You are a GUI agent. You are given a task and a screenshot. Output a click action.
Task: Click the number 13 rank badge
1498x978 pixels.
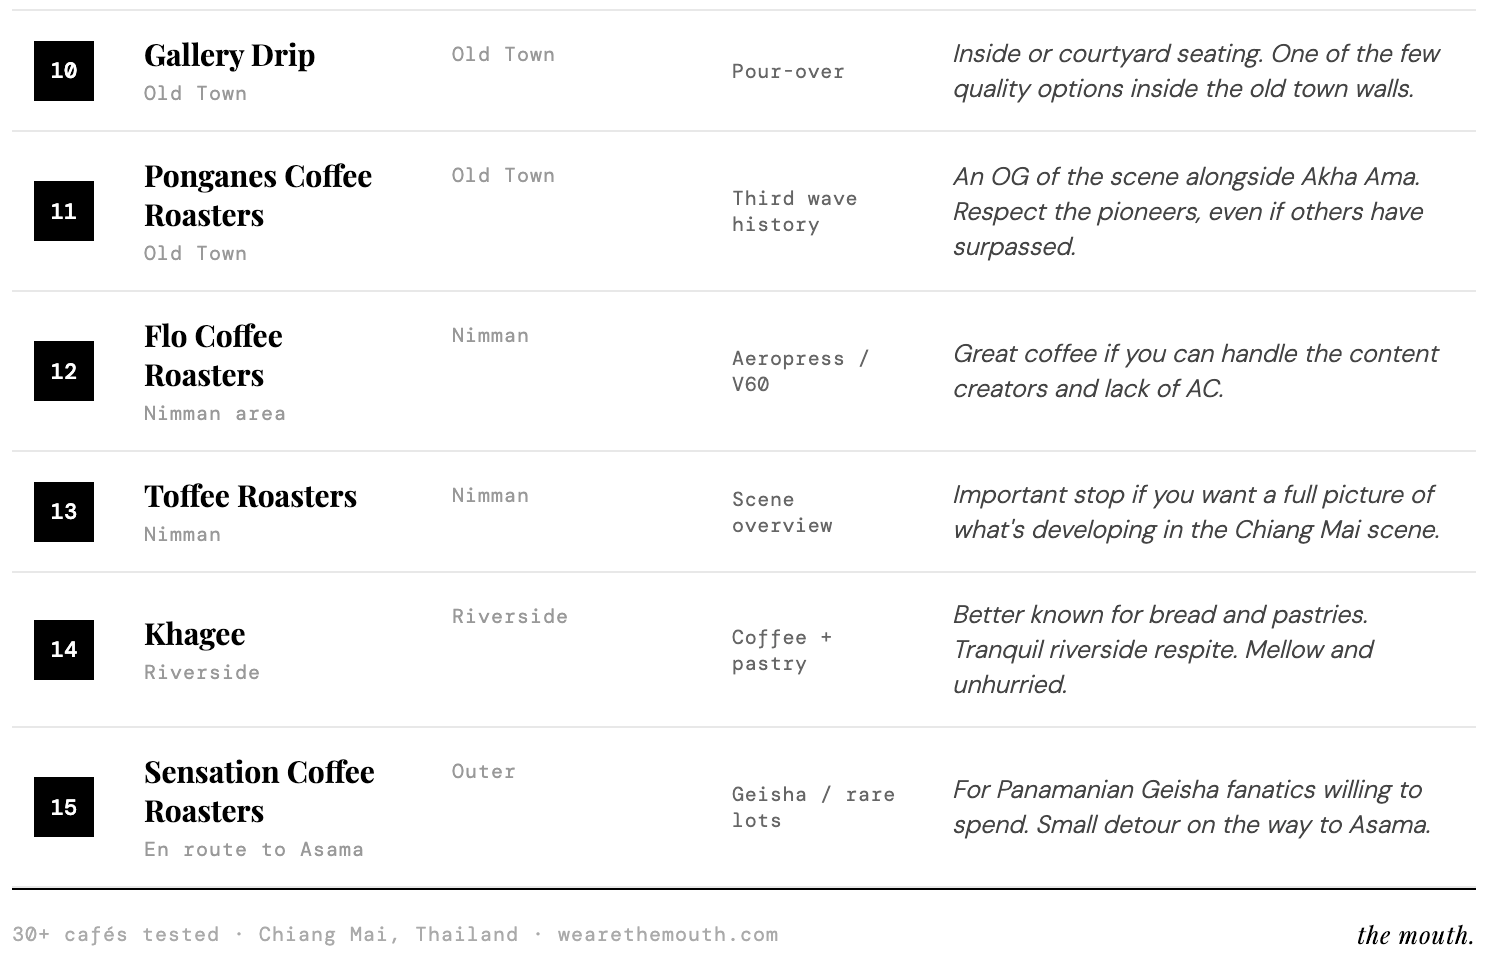(x=64, y=512)
